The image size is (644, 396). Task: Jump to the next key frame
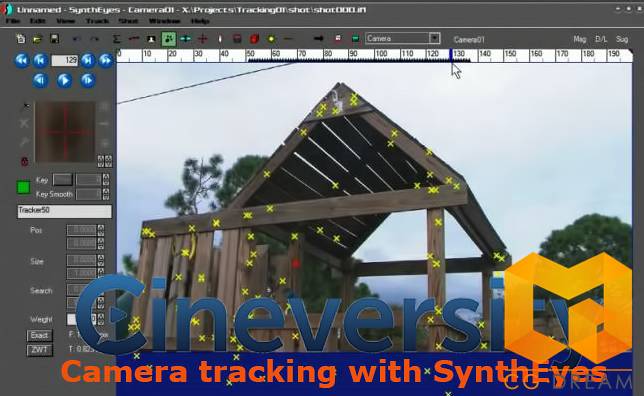point(87,60)
